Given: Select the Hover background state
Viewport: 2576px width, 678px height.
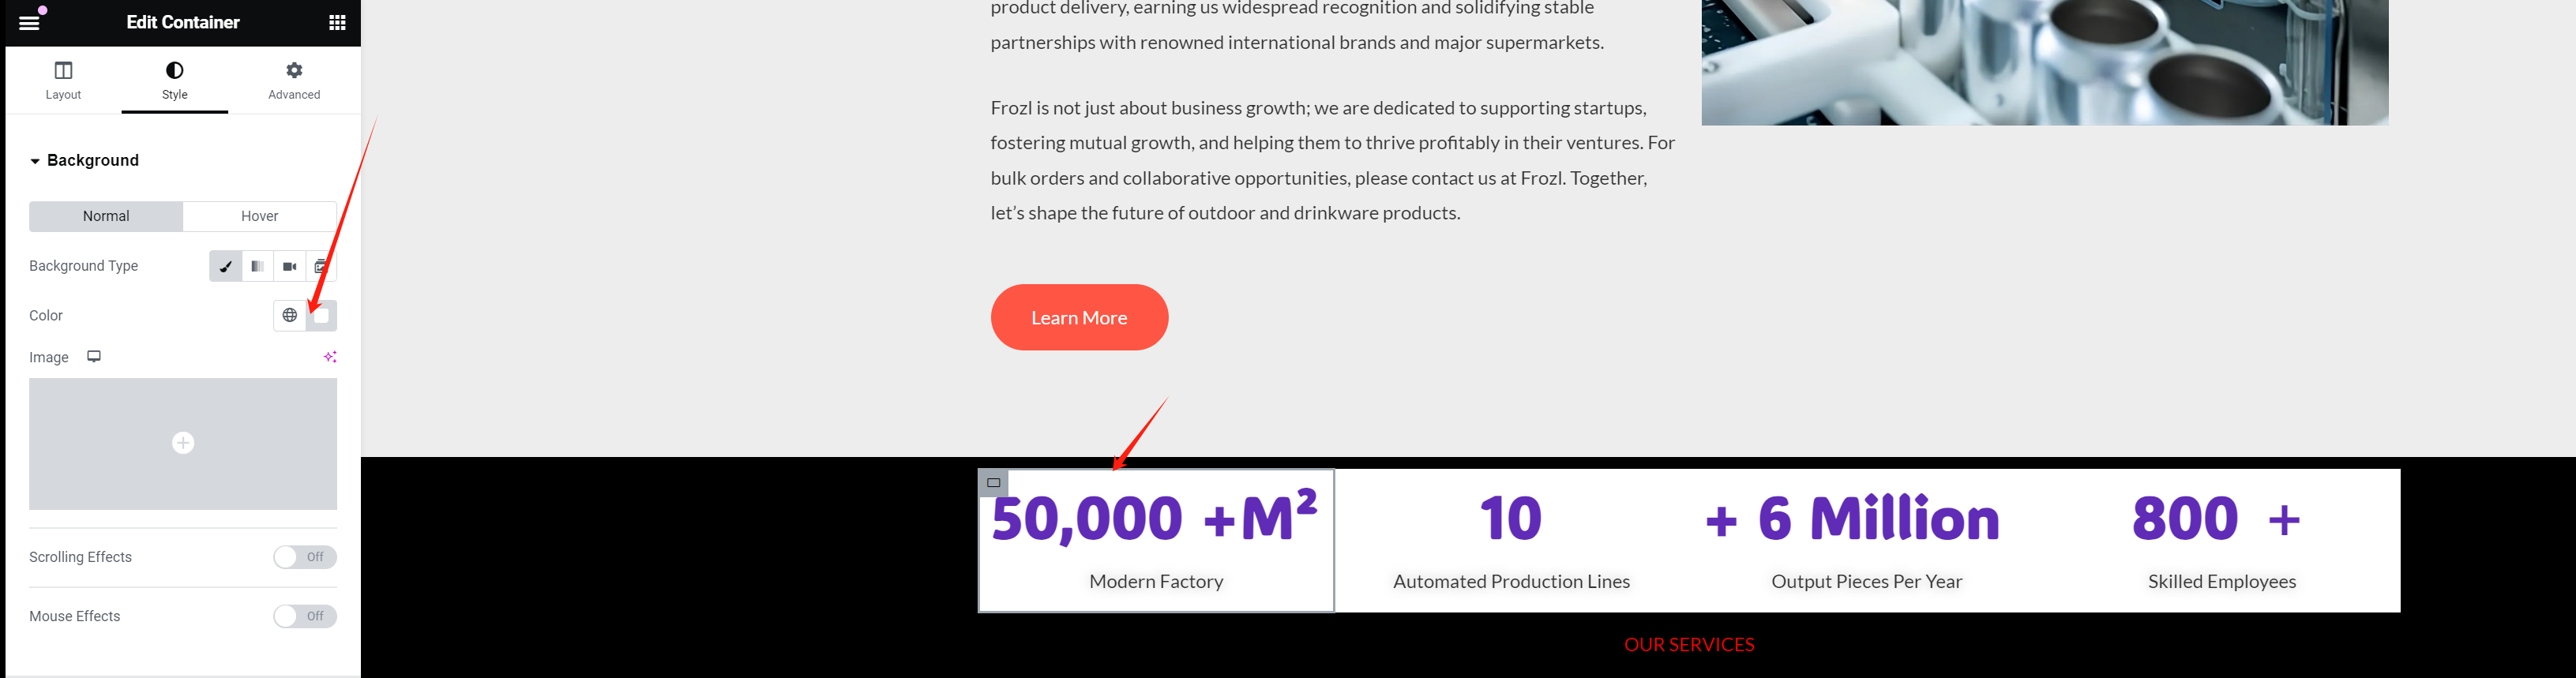Looking at the screenshot, I should (x=259, y=216).
